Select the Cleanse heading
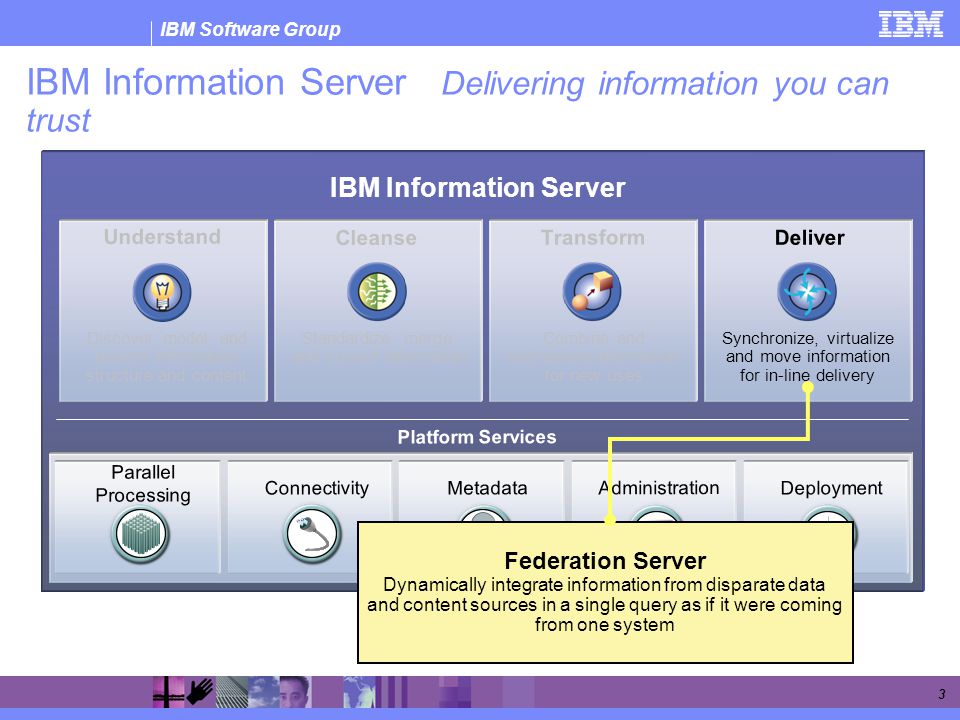The height and width of the screenshot is (720, 960). (x=376, y=238)
